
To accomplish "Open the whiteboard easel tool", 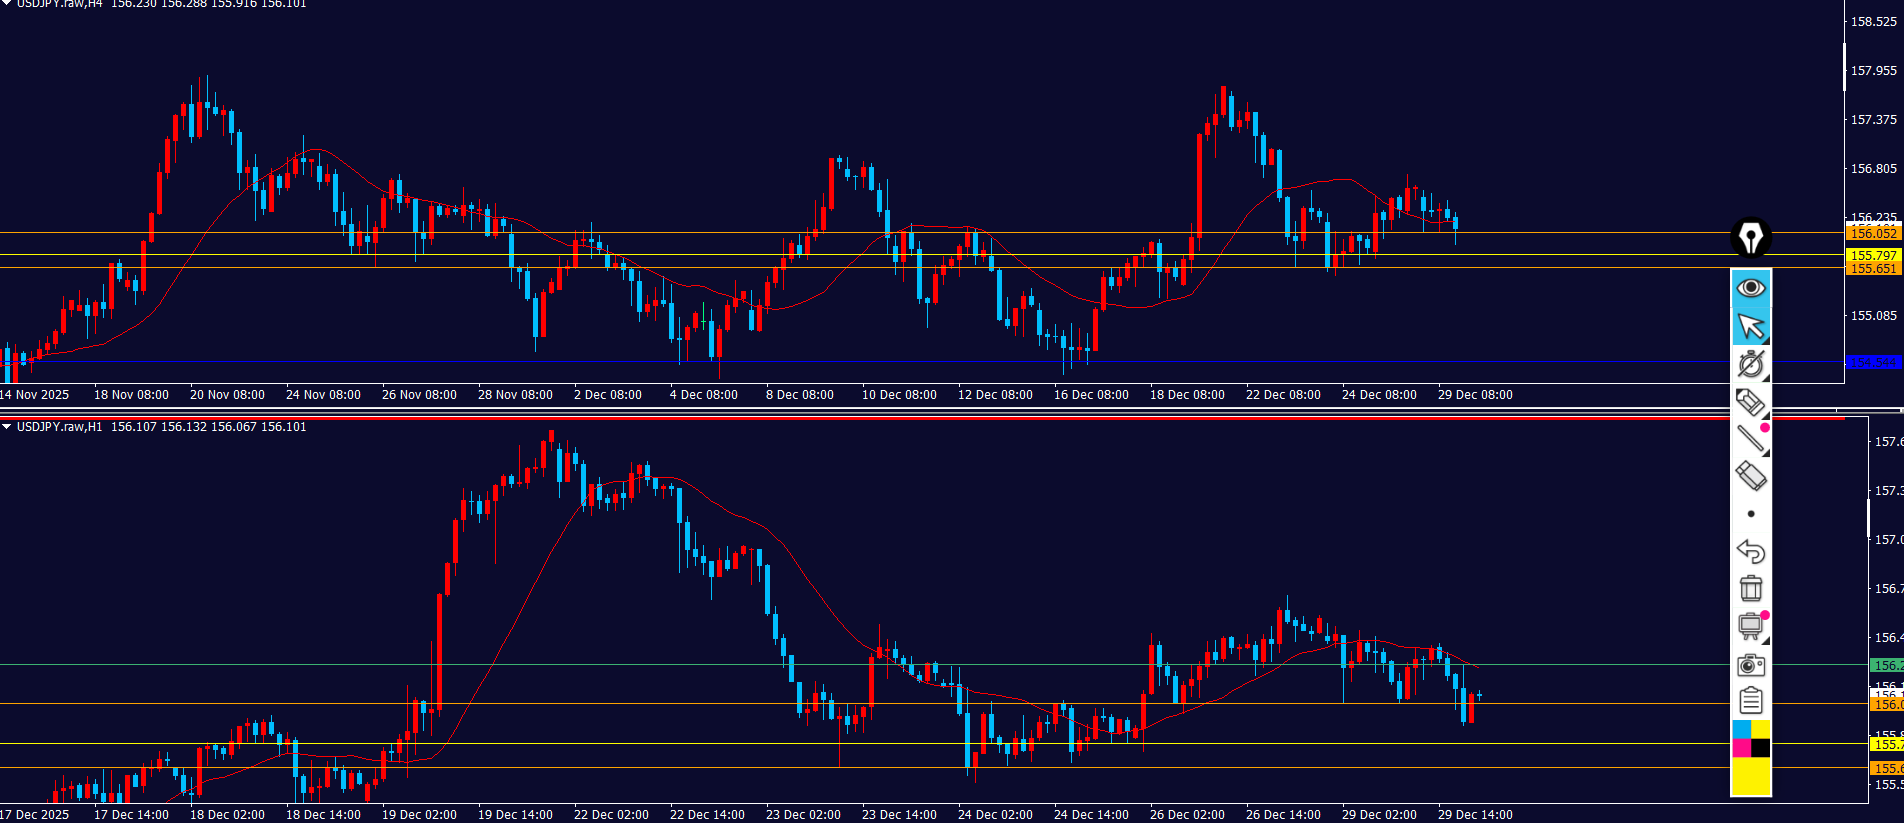I will pyautogui.click(x=1751, y=626).
